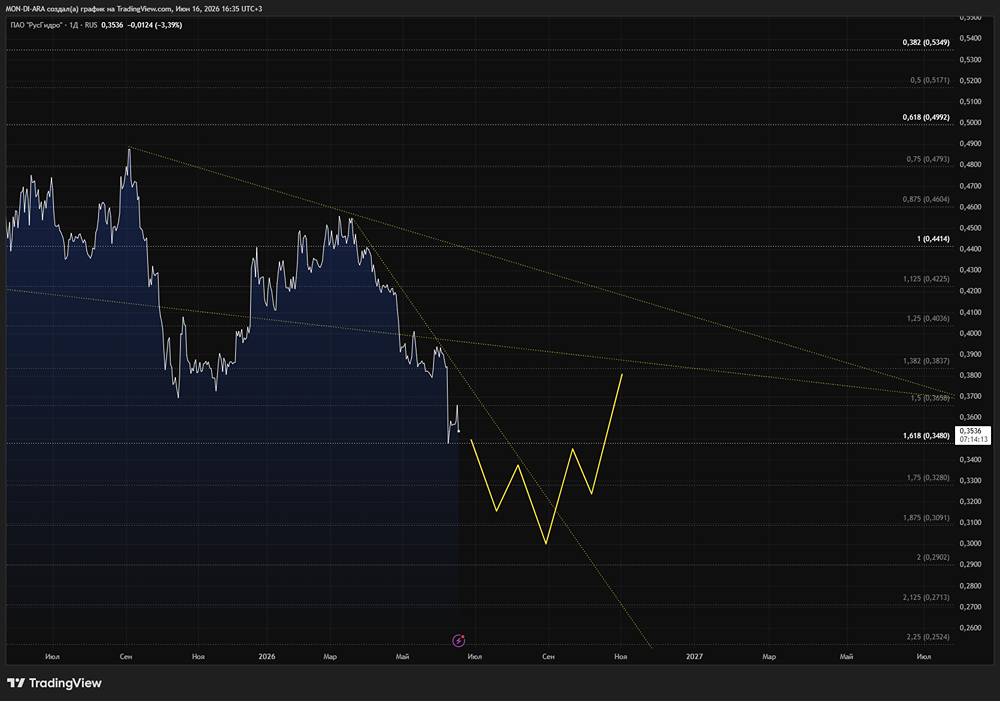
Task: Click the RUS exchange label
Action: tap(91, 25)
